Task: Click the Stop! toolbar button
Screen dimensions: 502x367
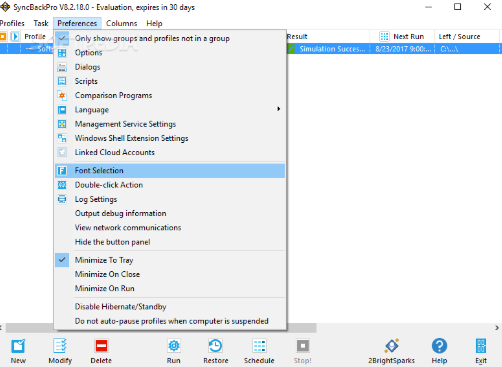Action: (303, 351)
